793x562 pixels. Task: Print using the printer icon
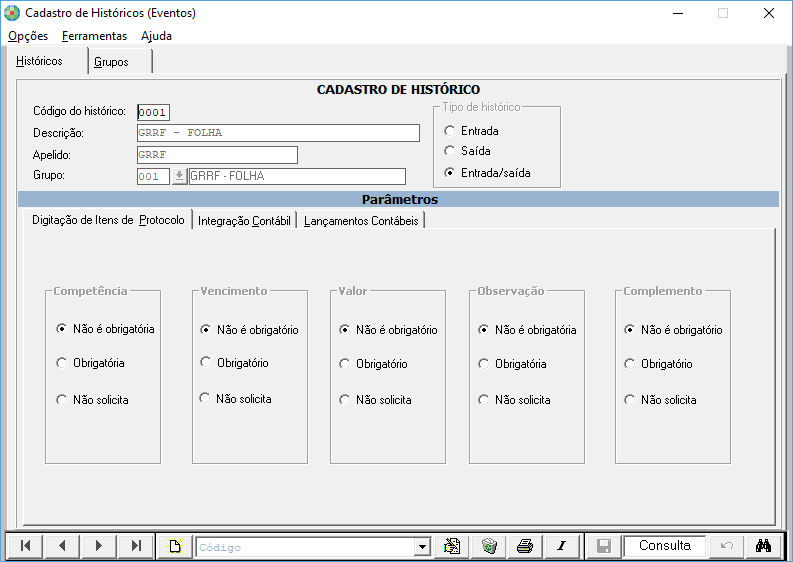[x=525, y=546]
